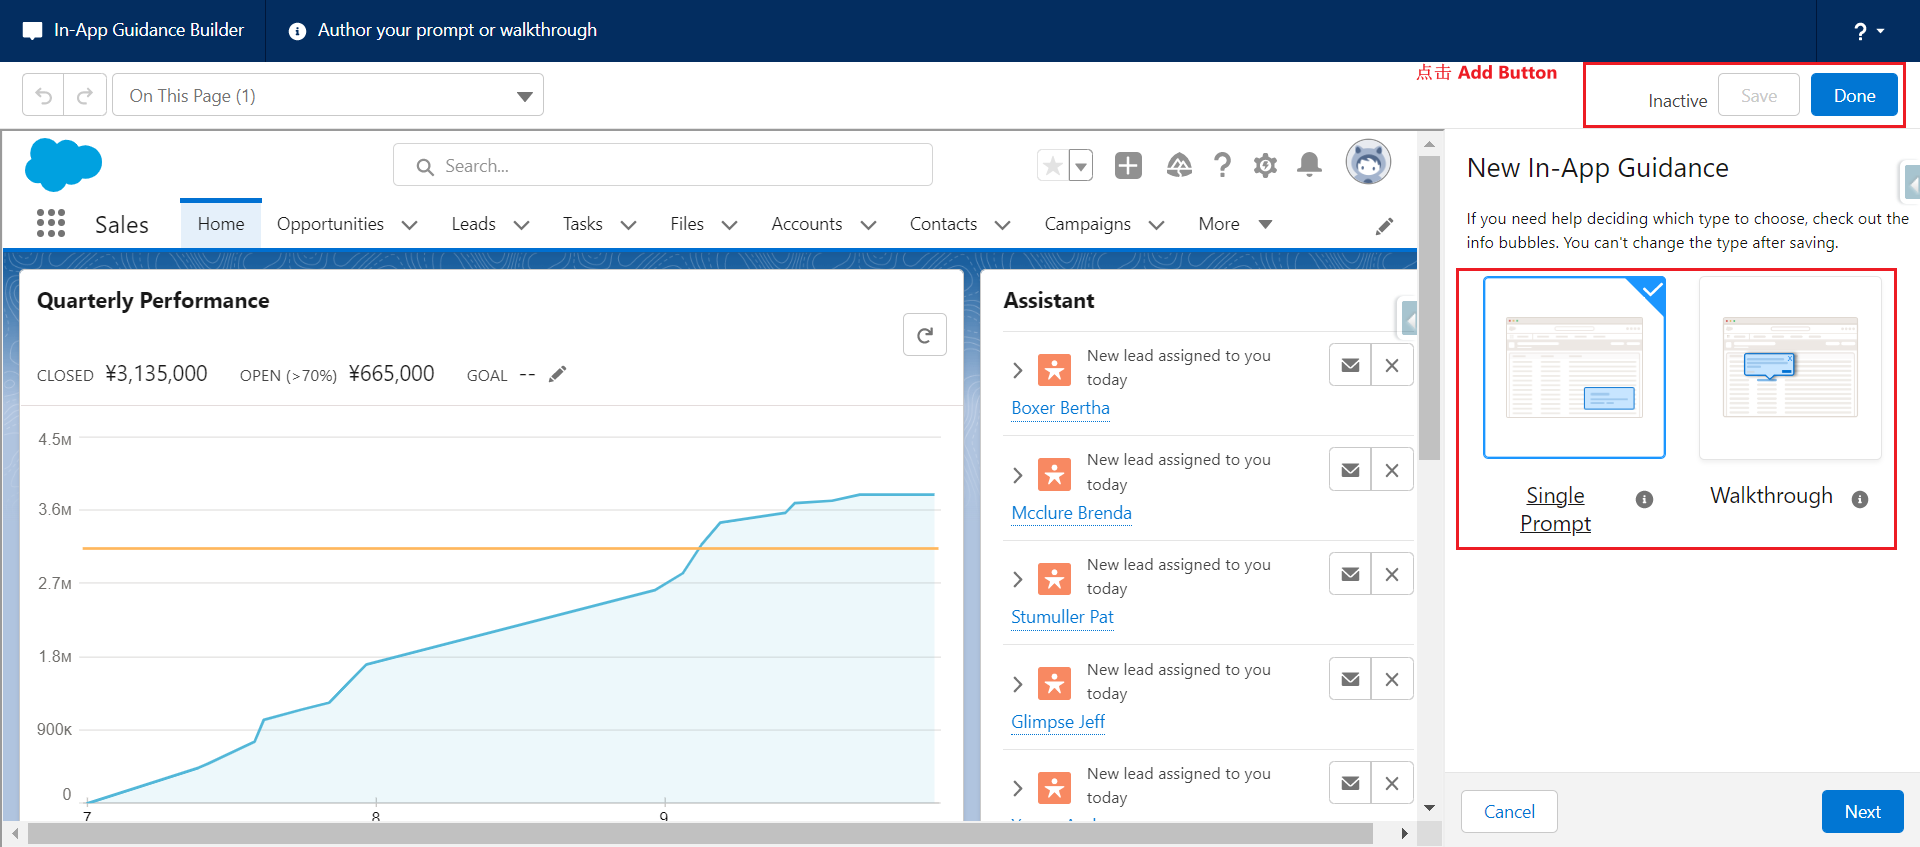Open the Setup gear icon
This screenshot has width=1920, height=847.
1265,165
